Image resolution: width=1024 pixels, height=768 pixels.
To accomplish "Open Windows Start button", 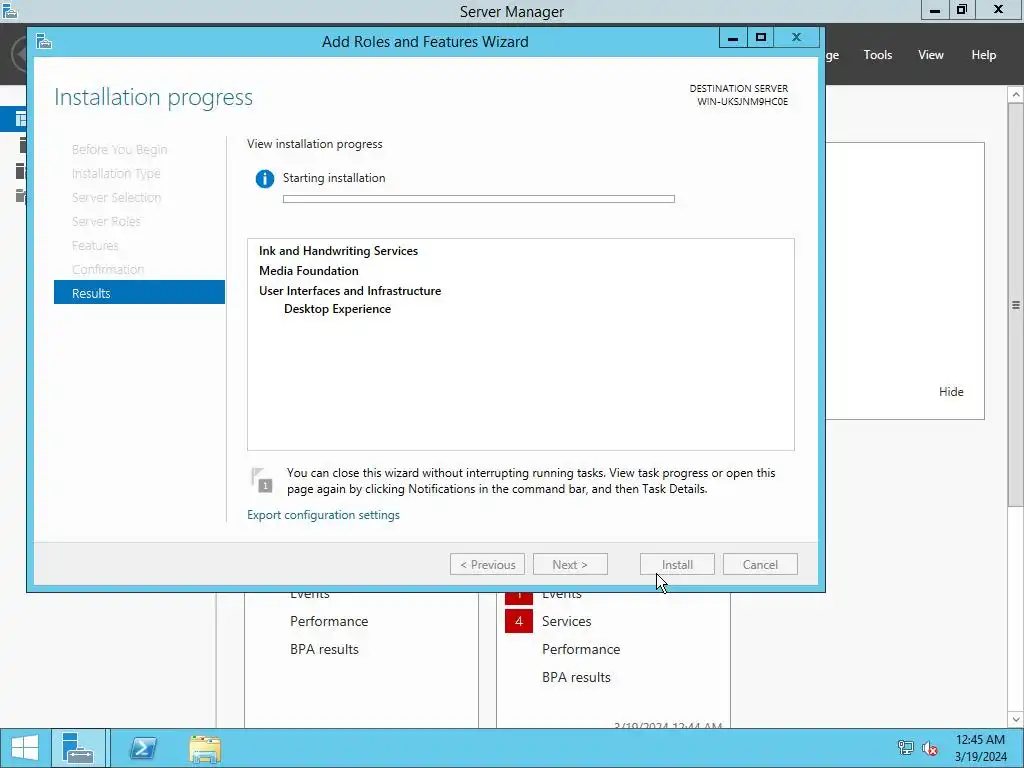I will click(x=25, y=748).
